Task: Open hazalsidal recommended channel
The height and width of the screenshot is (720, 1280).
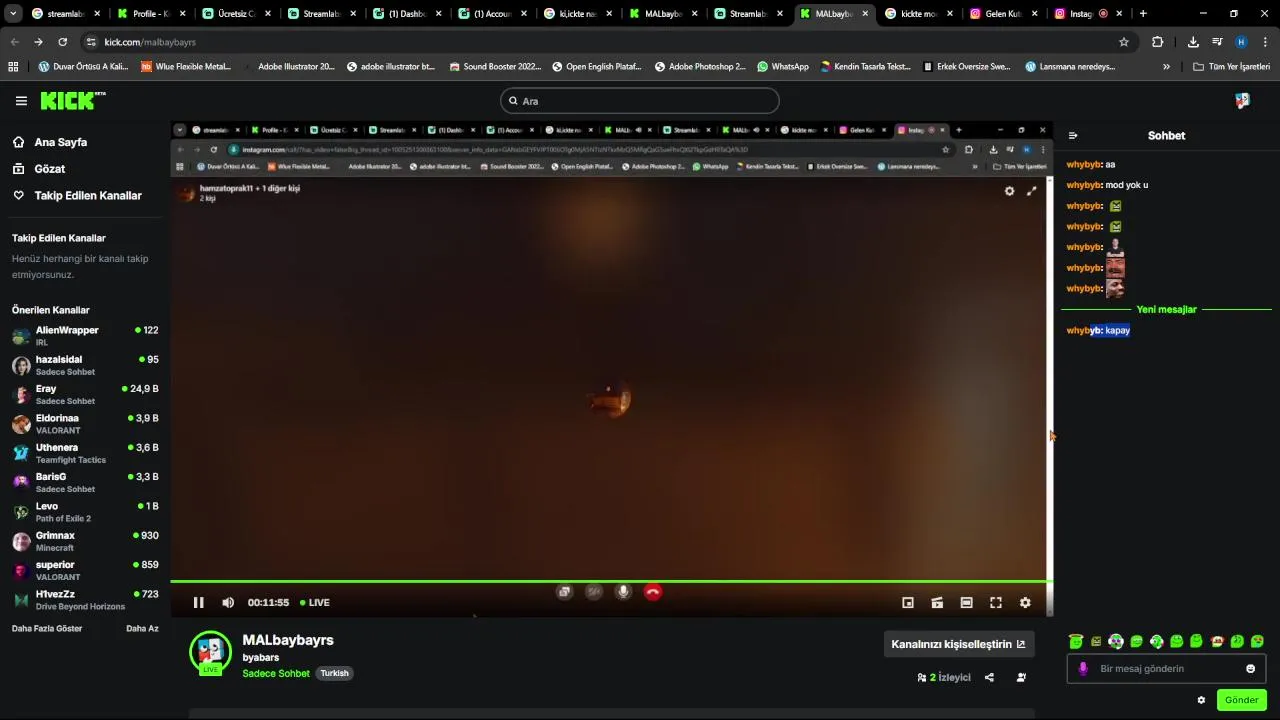Action: tap(85, 365)
